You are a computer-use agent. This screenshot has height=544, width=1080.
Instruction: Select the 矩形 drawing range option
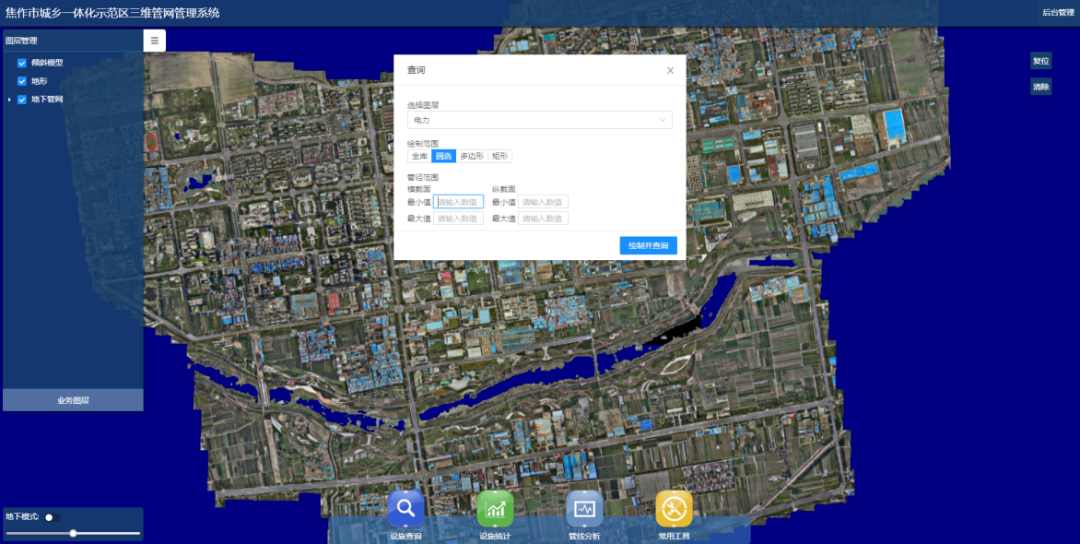click(x=500, y=156)
